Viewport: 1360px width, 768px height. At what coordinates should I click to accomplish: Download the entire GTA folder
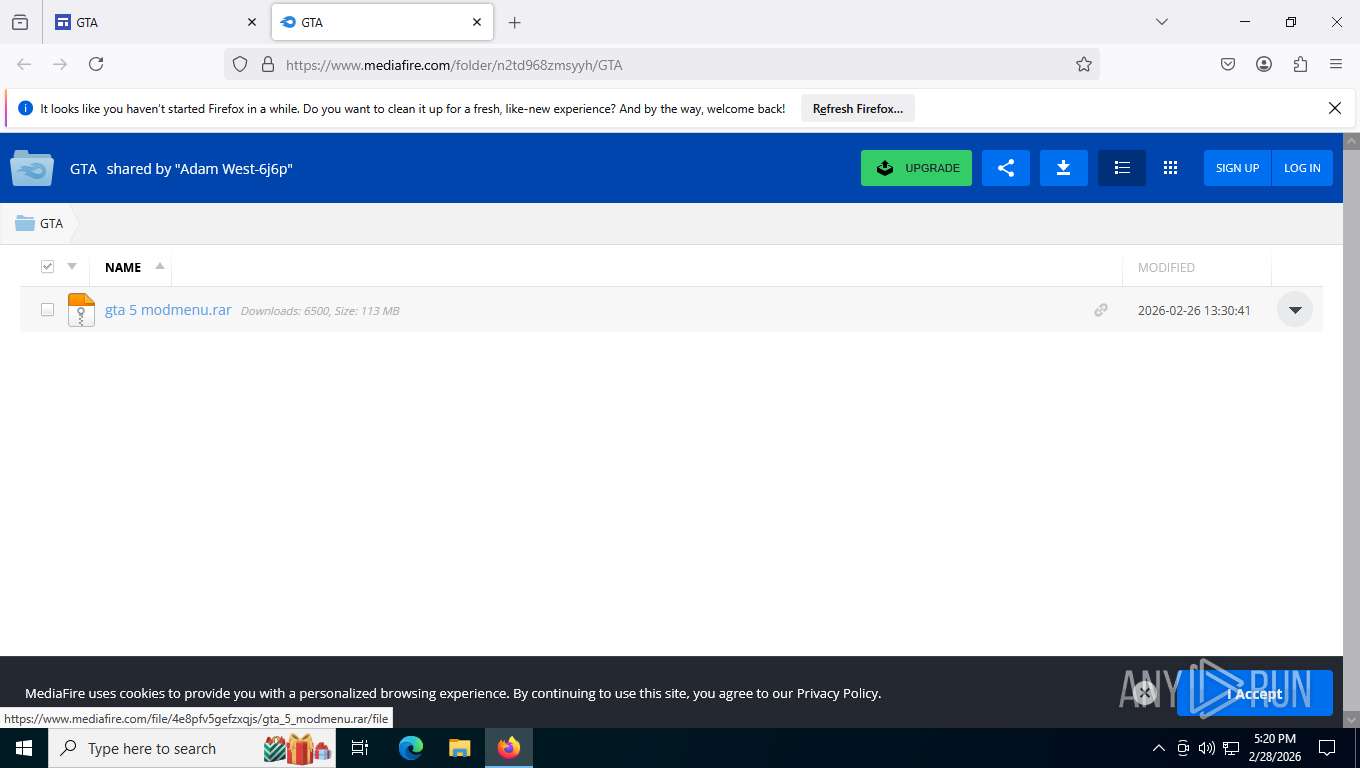[x=1064, y=168]
